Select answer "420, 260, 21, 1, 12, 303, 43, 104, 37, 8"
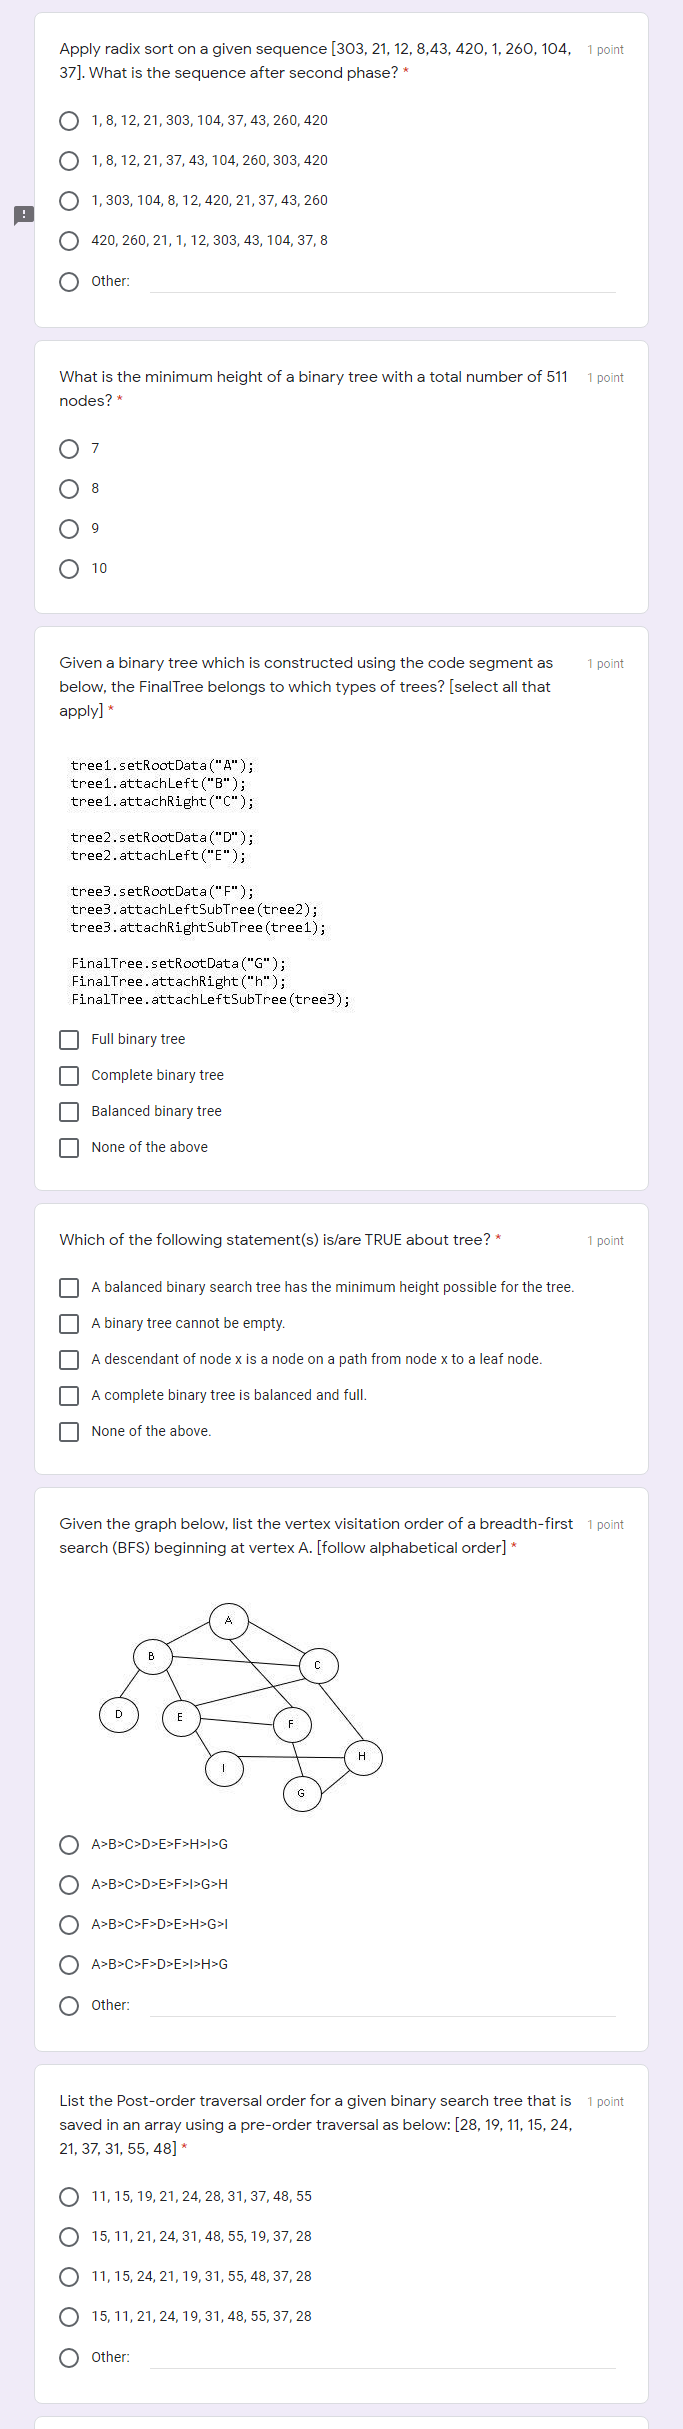This screenshot has height=2429, width=683. click(69, 240)
